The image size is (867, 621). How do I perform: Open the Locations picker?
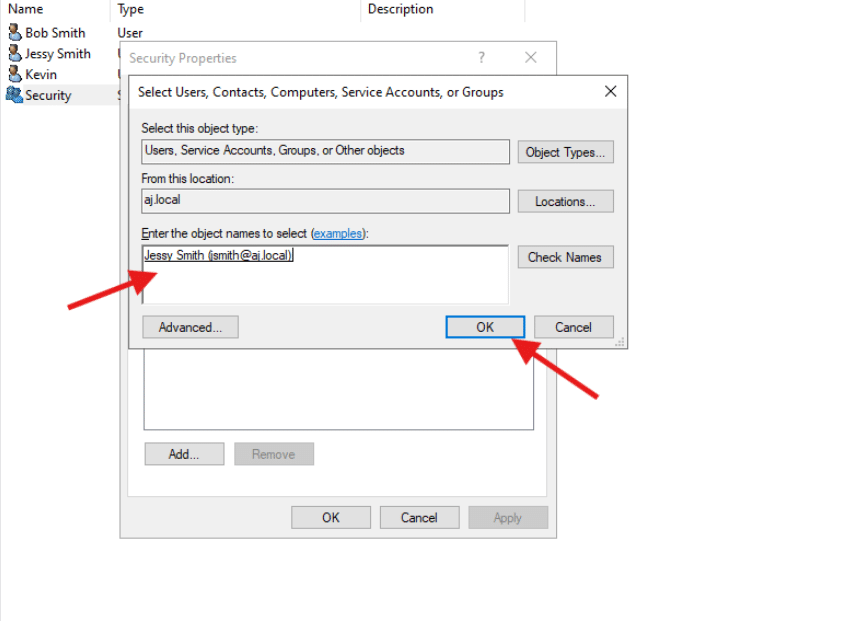pos(565,201)
